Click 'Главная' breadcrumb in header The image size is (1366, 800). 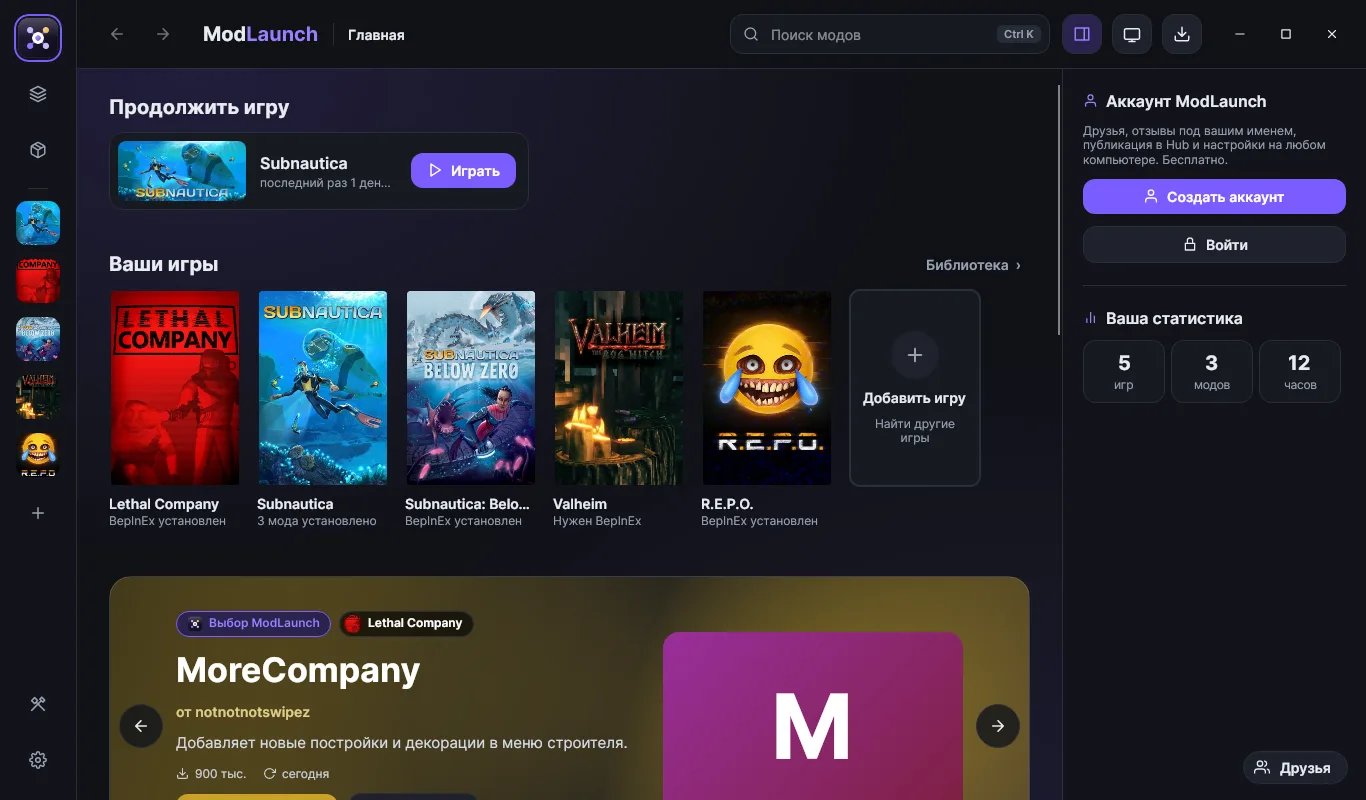(x=376, y=35)
